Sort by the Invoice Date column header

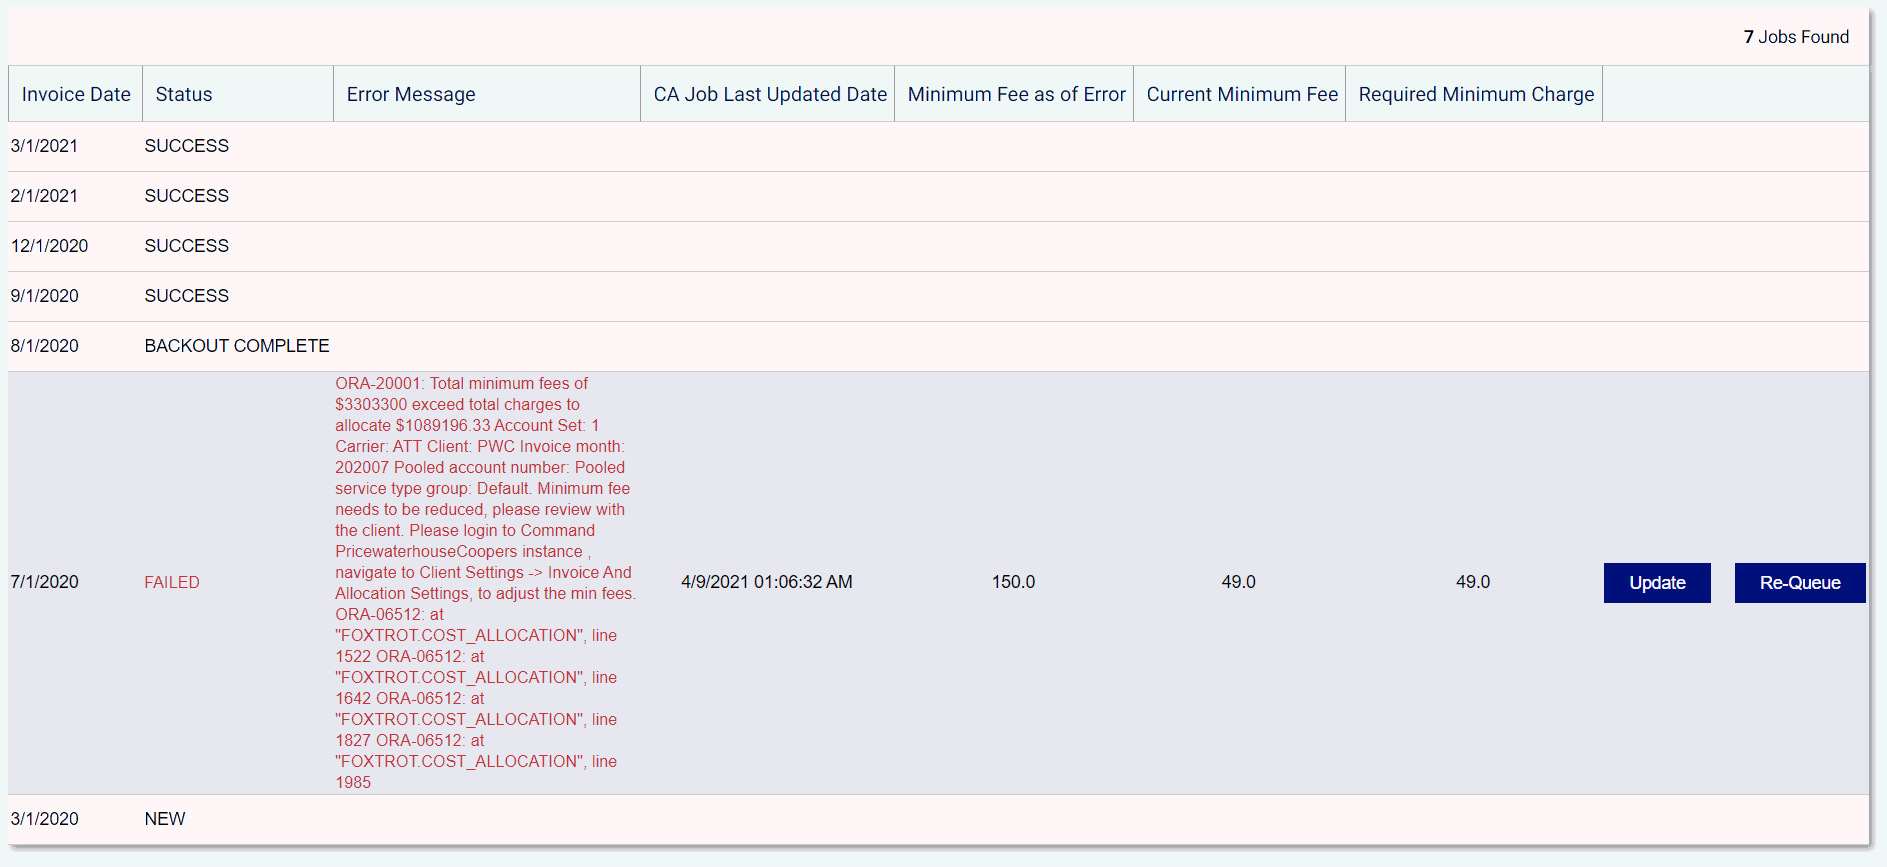76,94
